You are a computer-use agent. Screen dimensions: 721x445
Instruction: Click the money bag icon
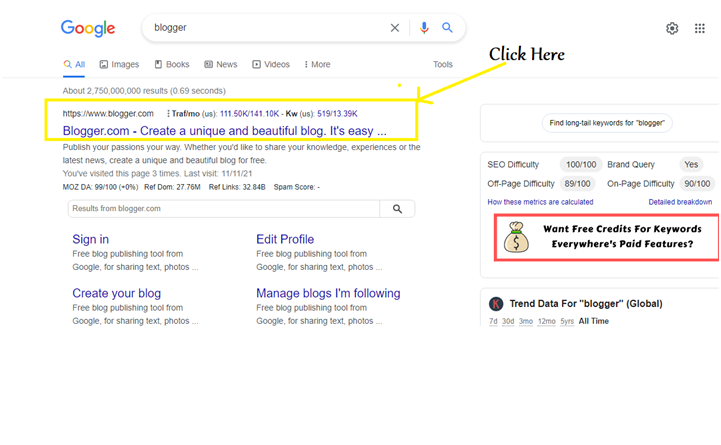coord(516,237)
